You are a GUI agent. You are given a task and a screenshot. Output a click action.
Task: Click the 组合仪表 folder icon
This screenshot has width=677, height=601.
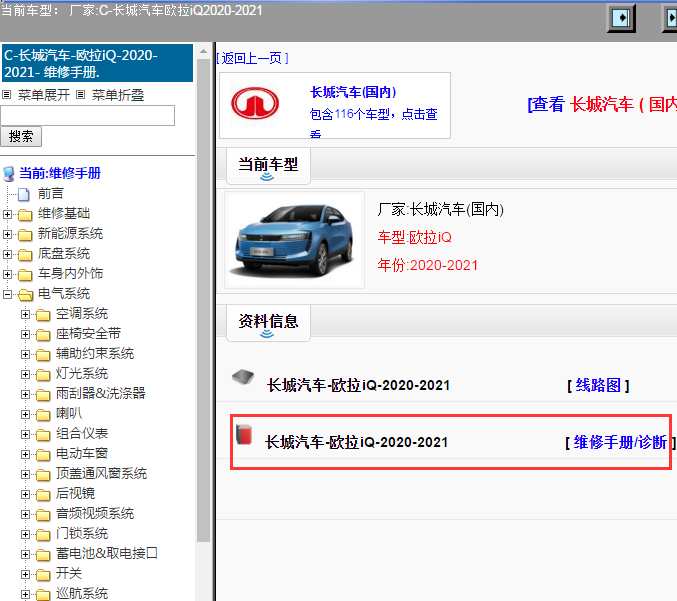43,434
